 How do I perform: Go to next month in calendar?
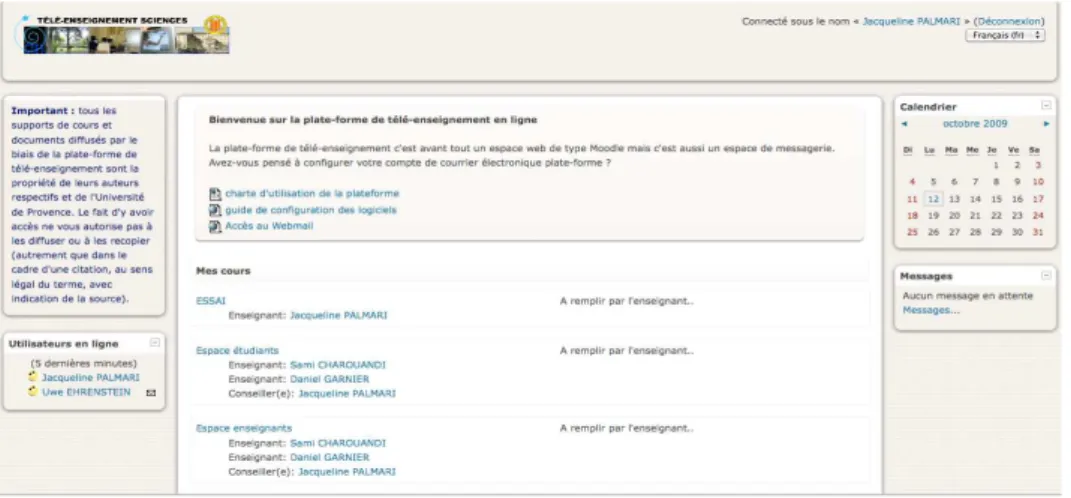pos(1046,124)
